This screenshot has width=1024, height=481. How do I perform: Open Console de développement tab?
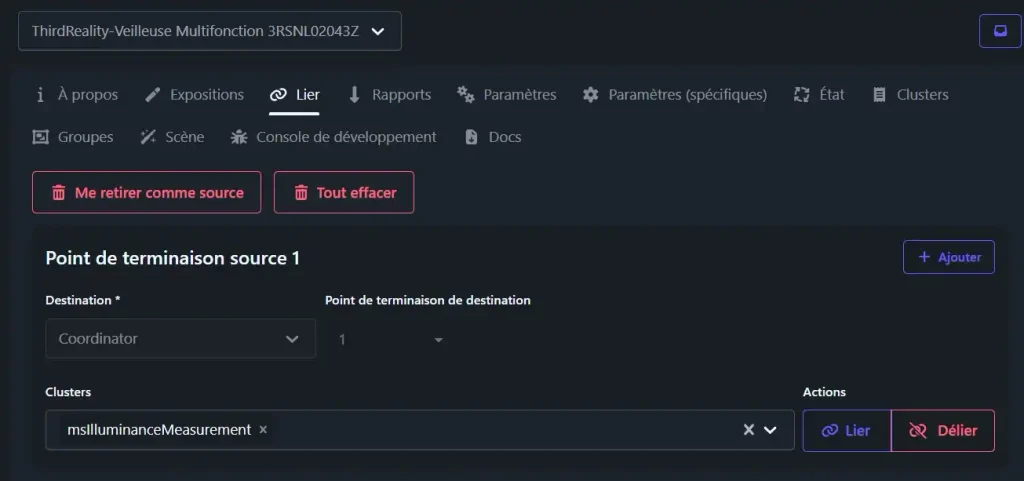click(334, 137)
